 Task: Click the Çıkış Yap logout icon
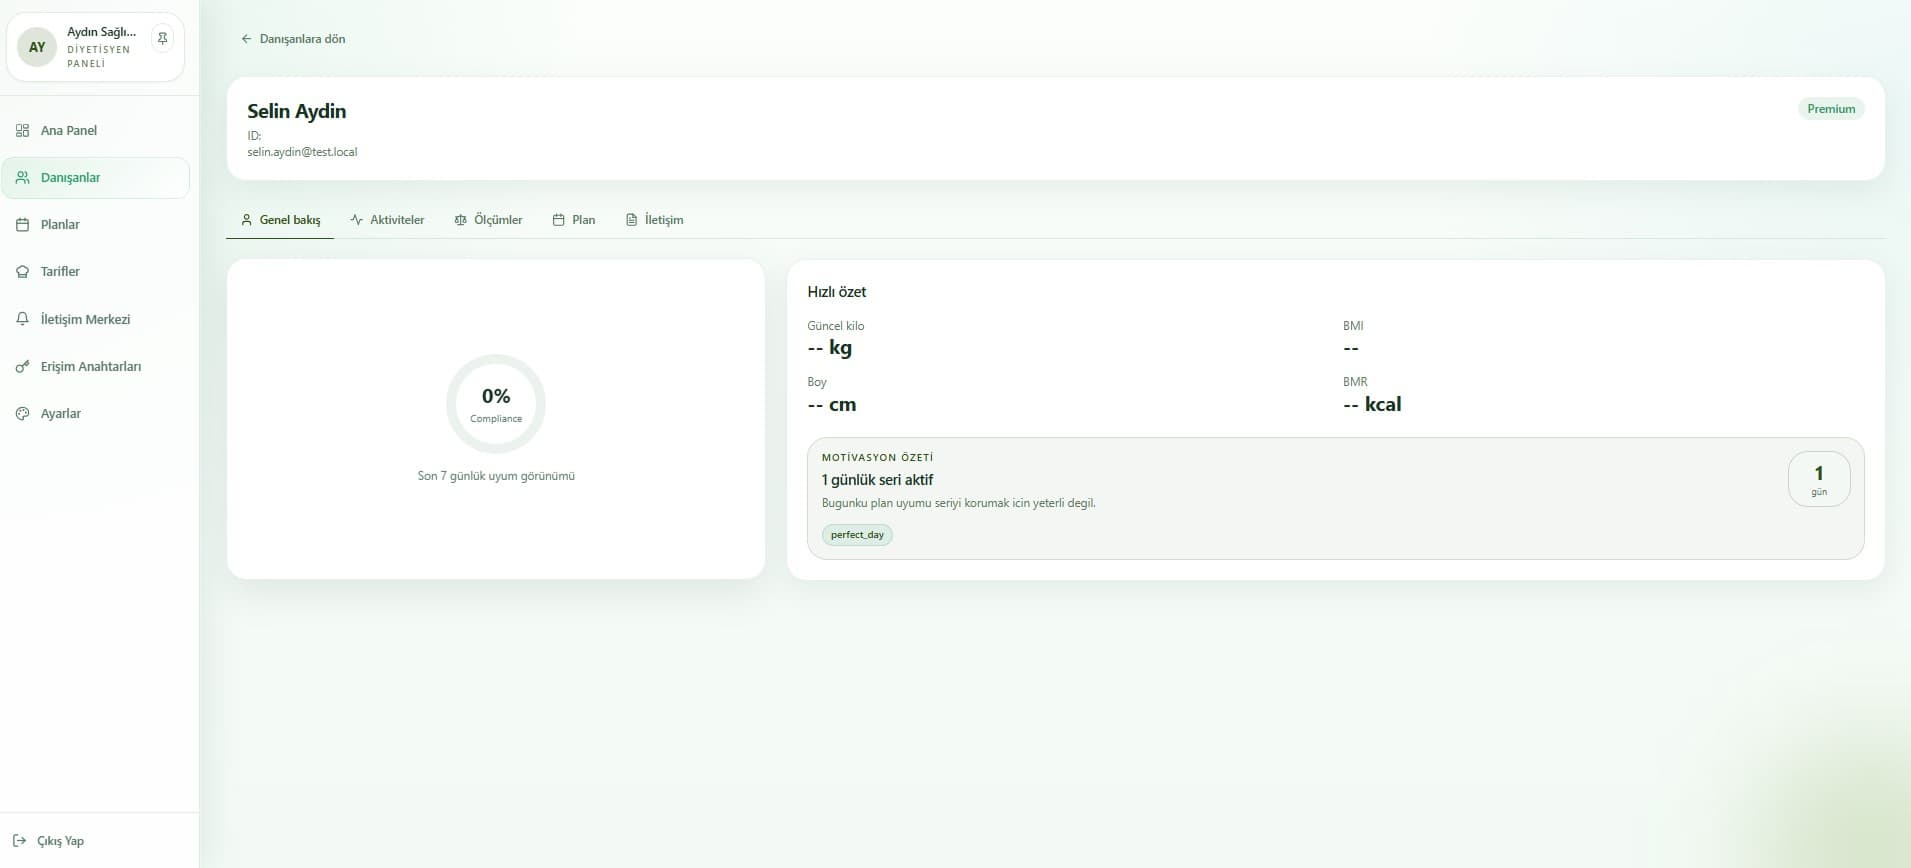tap(19, 841)
